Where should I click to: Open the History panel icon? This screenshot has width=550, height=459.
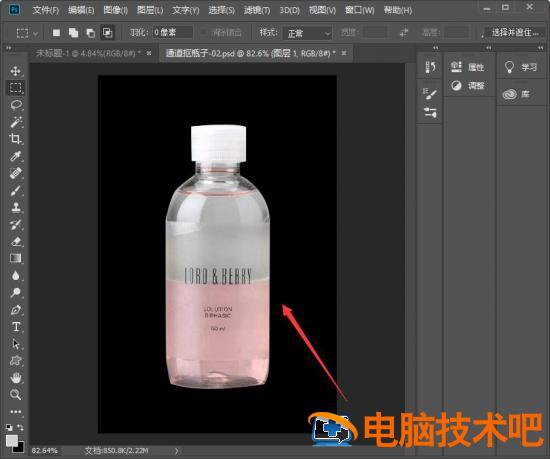[x=430, y=67]
